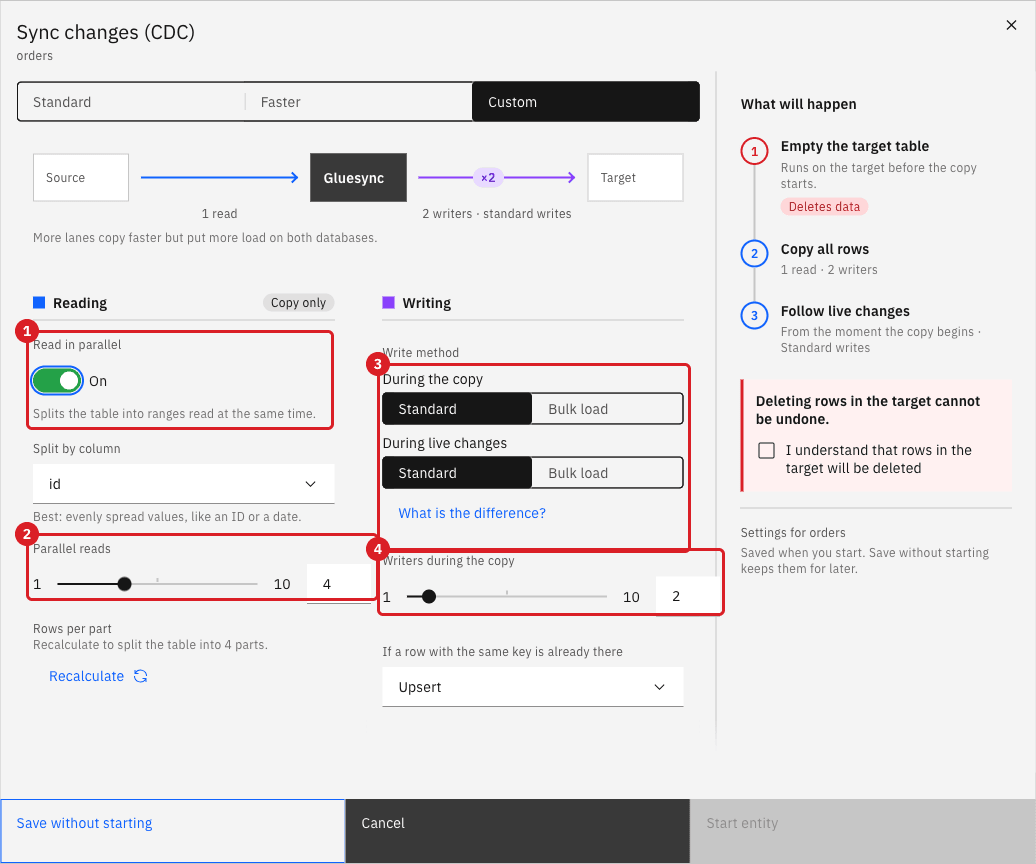The width and height of the screenshot is (1036, 864).
Task: Select the Custom preset tab
Action: [x=585, y=102]
